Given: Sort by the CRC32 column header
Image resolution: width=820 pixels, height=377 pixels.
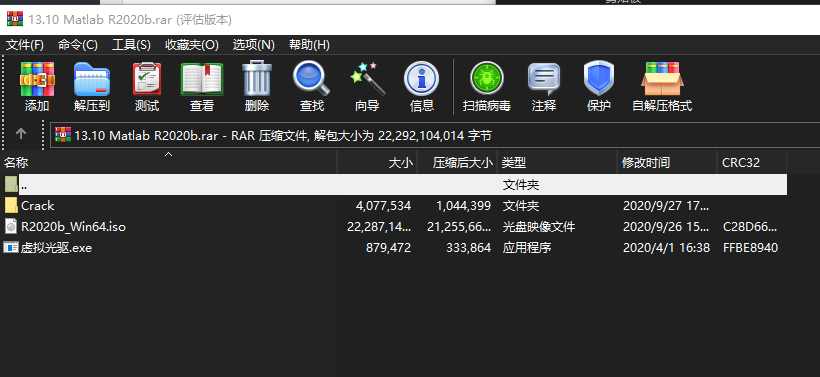Looking at the screenshot, I should 751,163.
